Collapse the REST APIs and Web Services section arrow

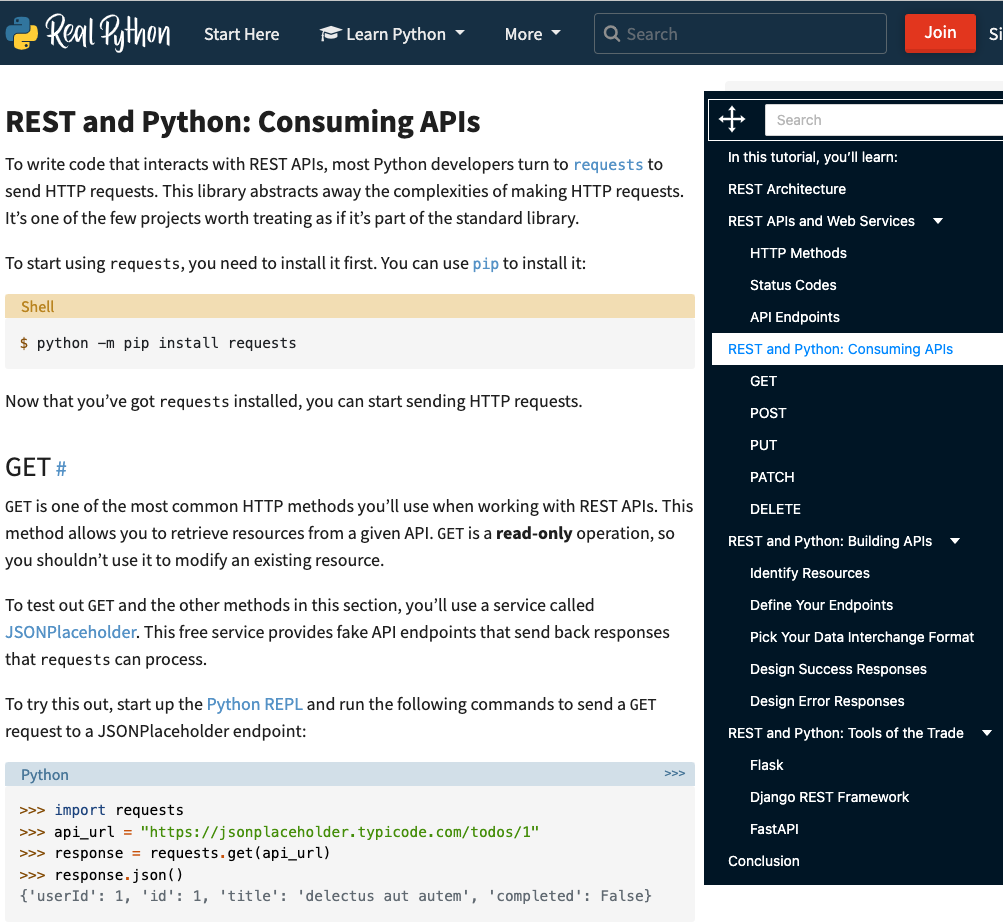pyautogui.click(x=938, y=221)
